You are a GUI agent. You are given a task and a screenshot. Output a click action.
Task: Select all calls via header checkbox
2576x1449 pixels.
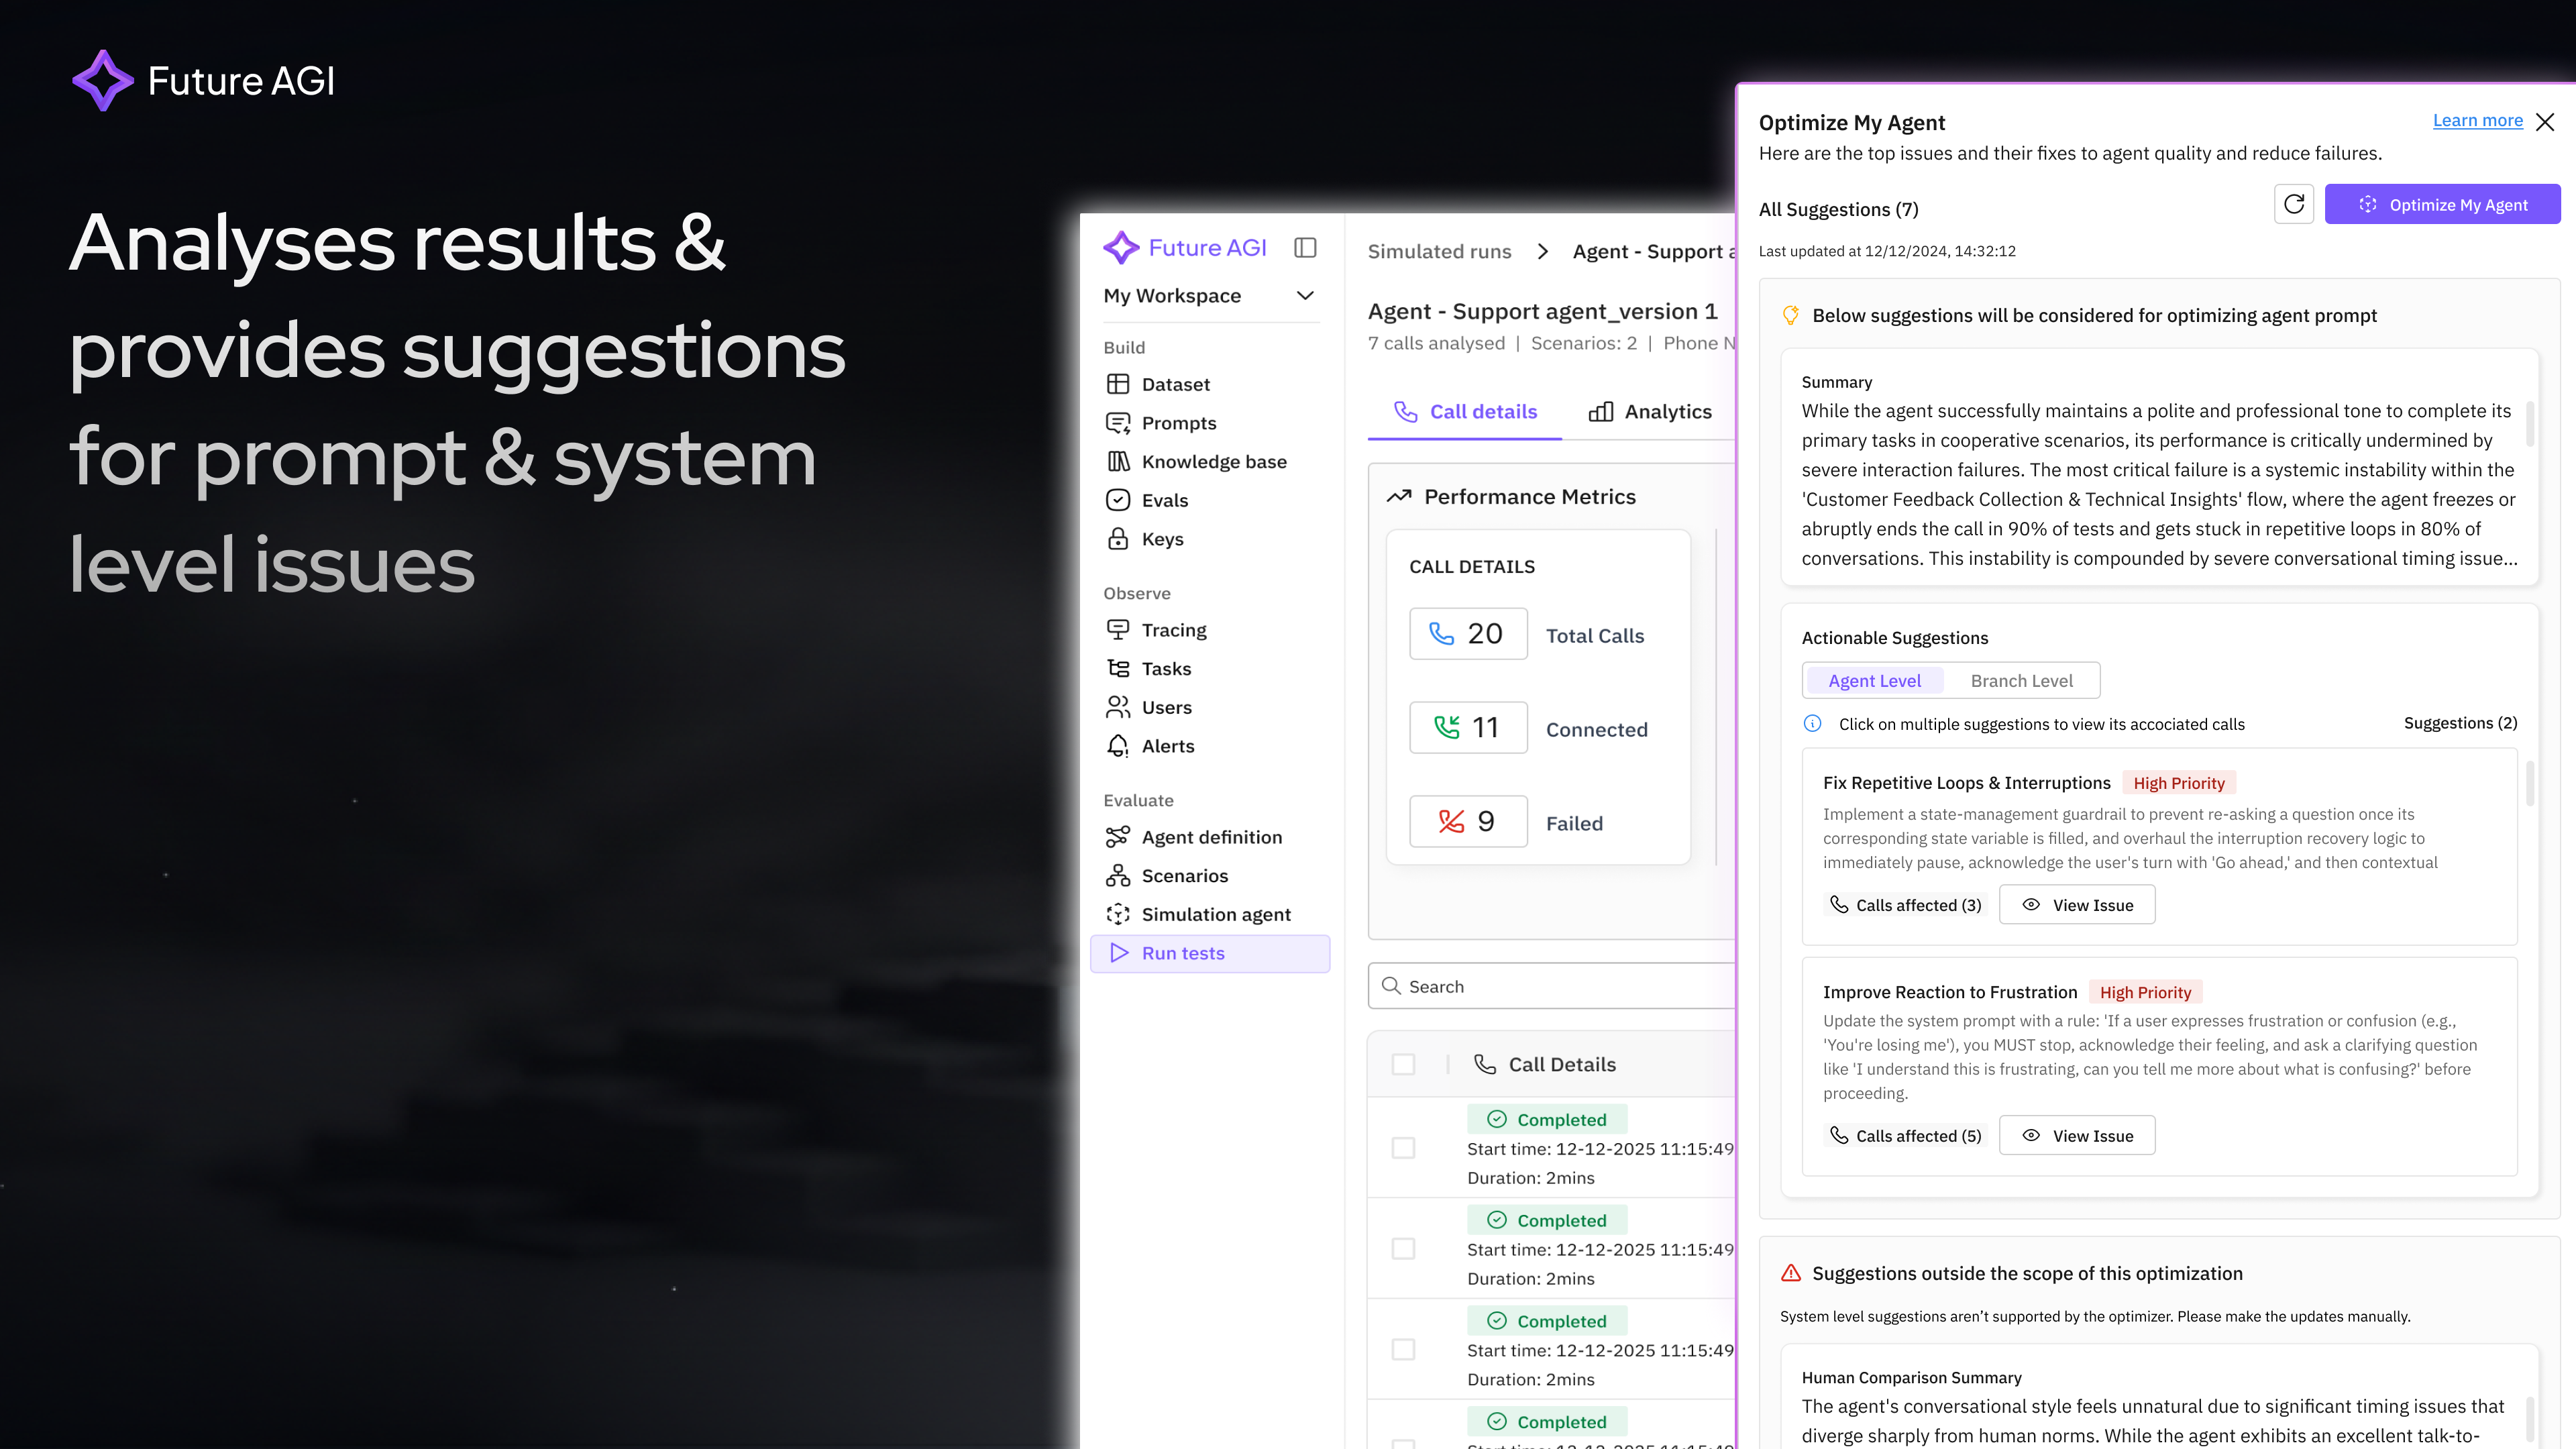tap(1404, 1064)
